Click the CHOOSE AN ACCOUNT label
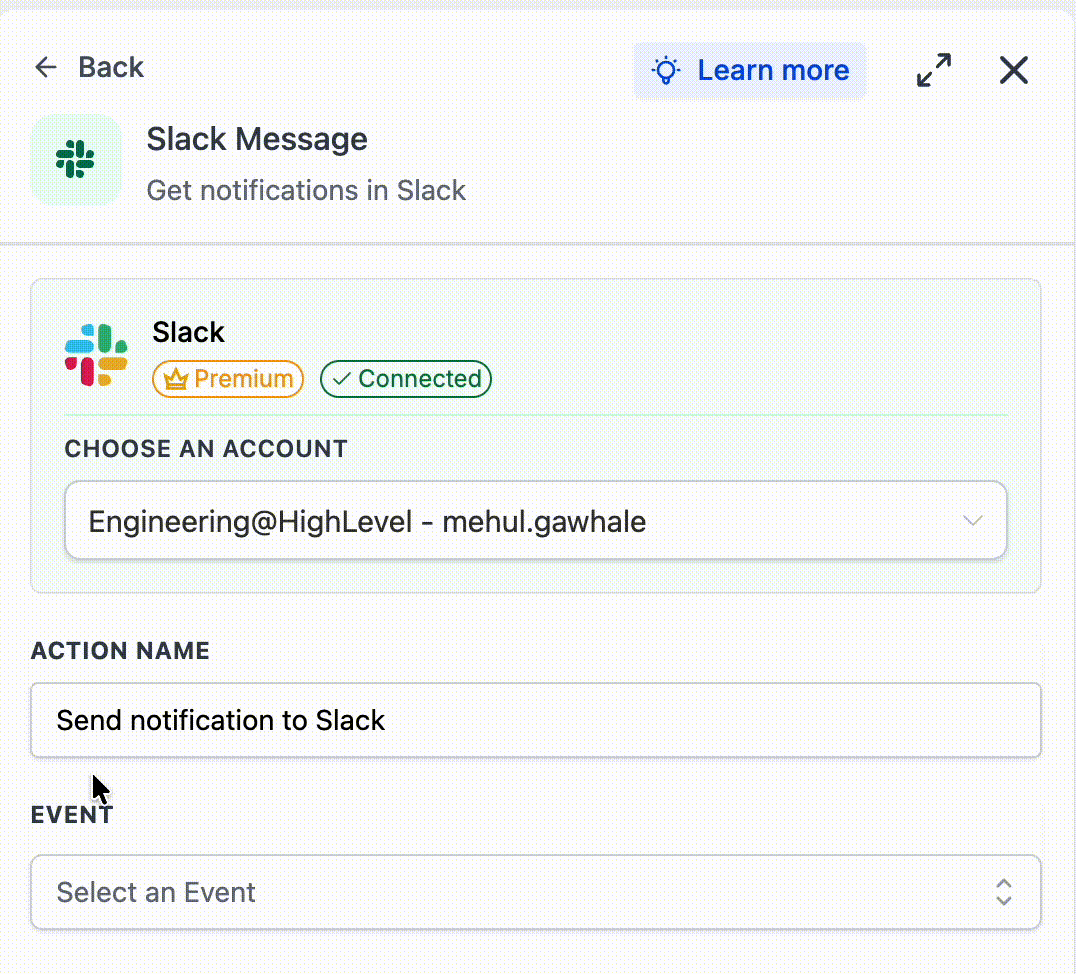1076x974 pixels. point(206,449)
